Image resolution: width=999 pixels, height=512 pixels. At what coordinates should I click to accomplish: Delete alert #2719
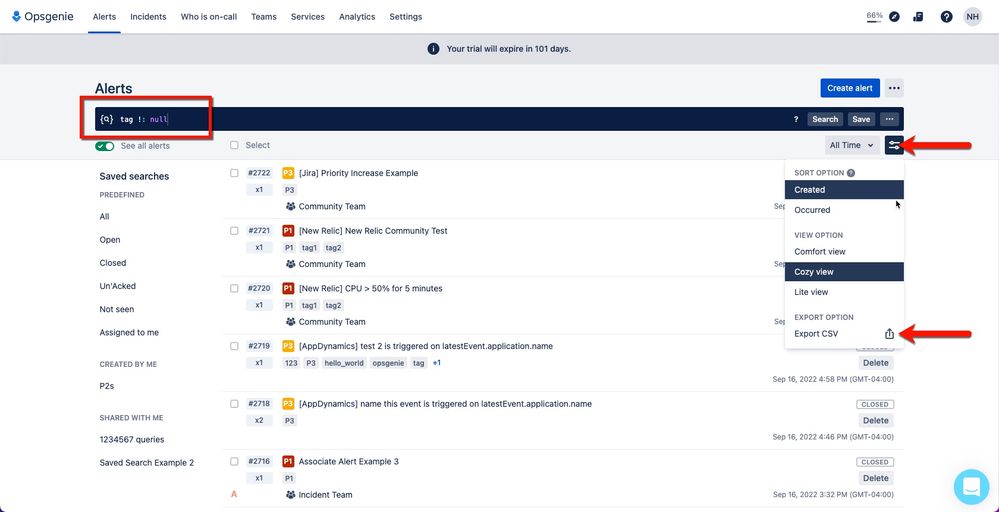tap(875, 363)
